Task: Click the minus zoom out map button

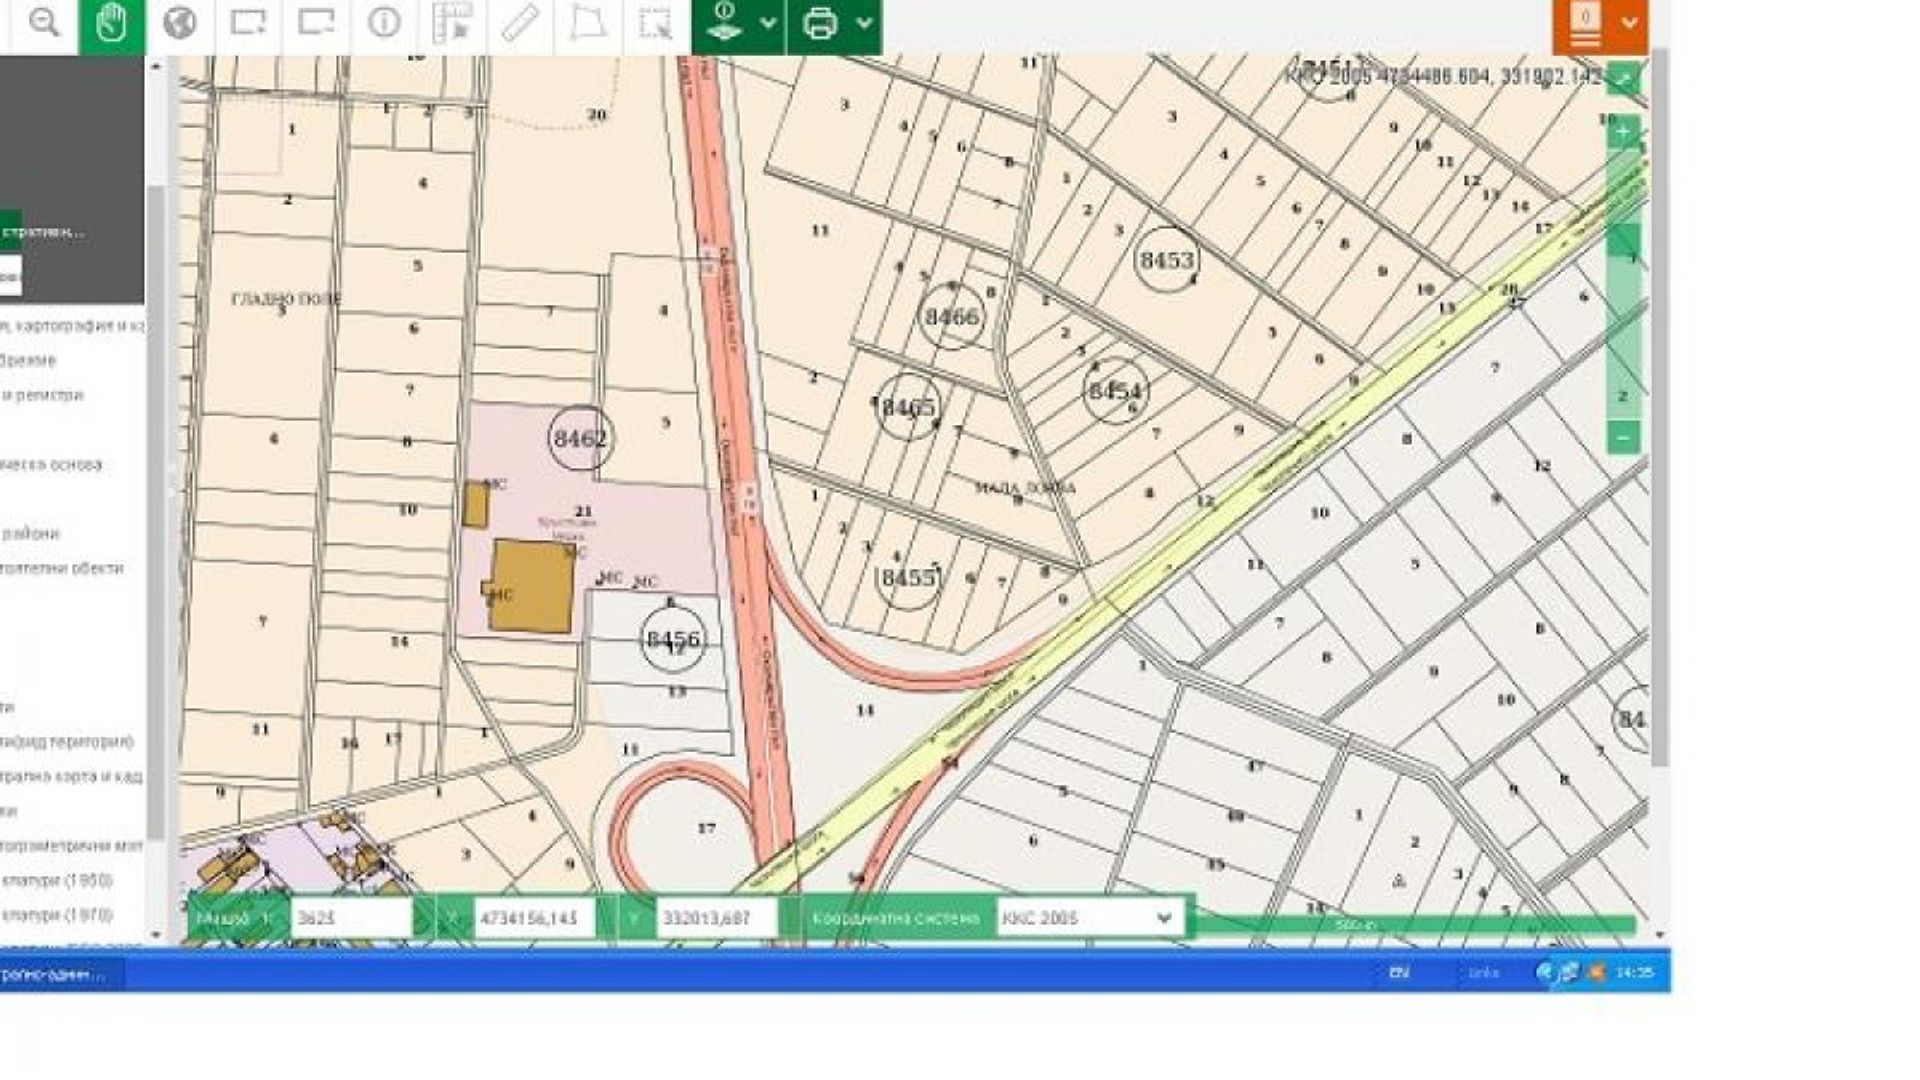Action: 1624,437
